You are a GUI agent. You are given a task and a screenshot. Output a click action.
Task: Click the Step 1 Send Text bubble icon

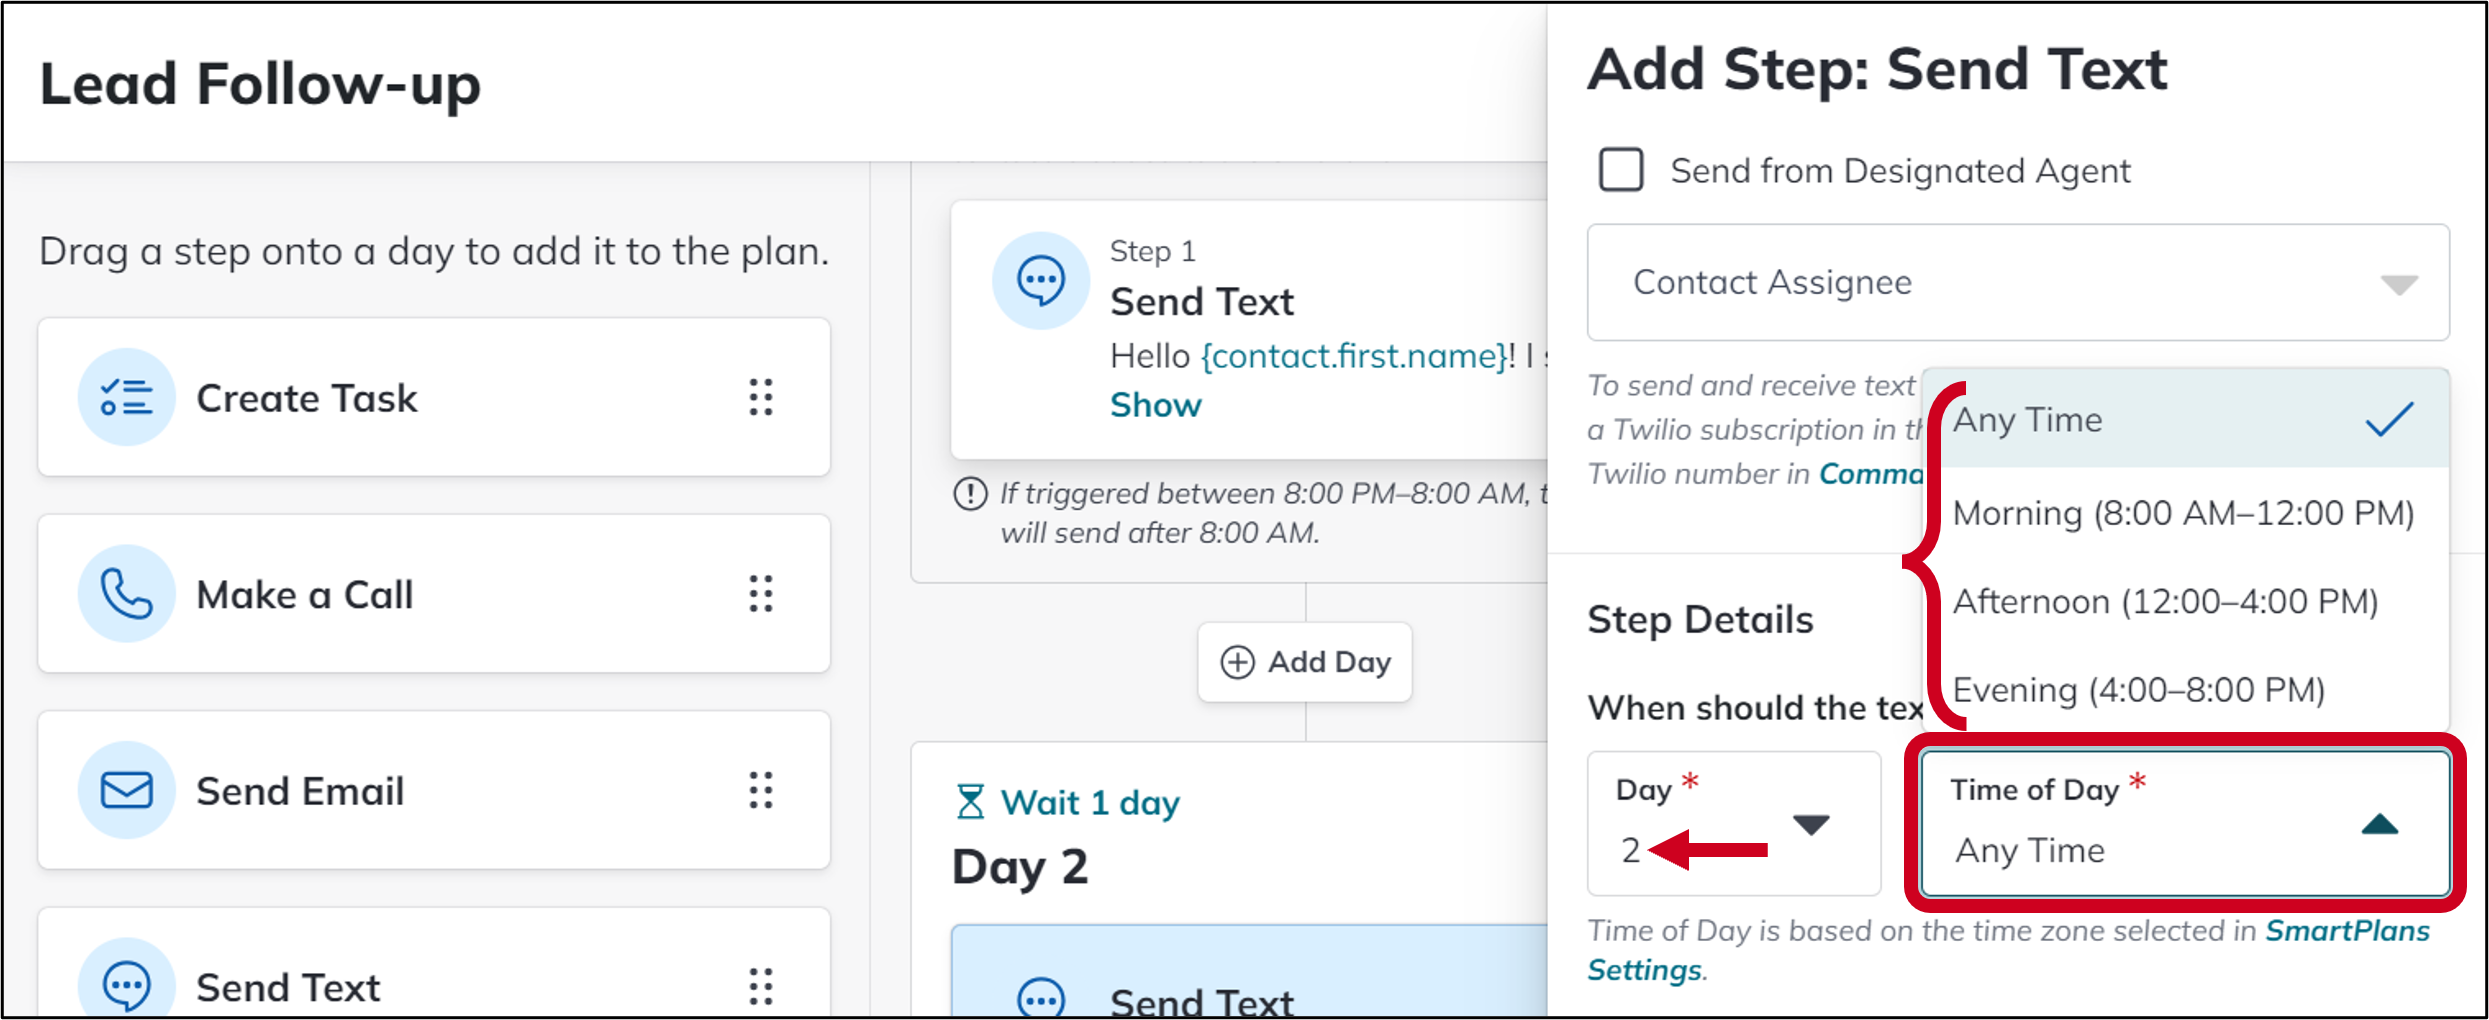1040,281
